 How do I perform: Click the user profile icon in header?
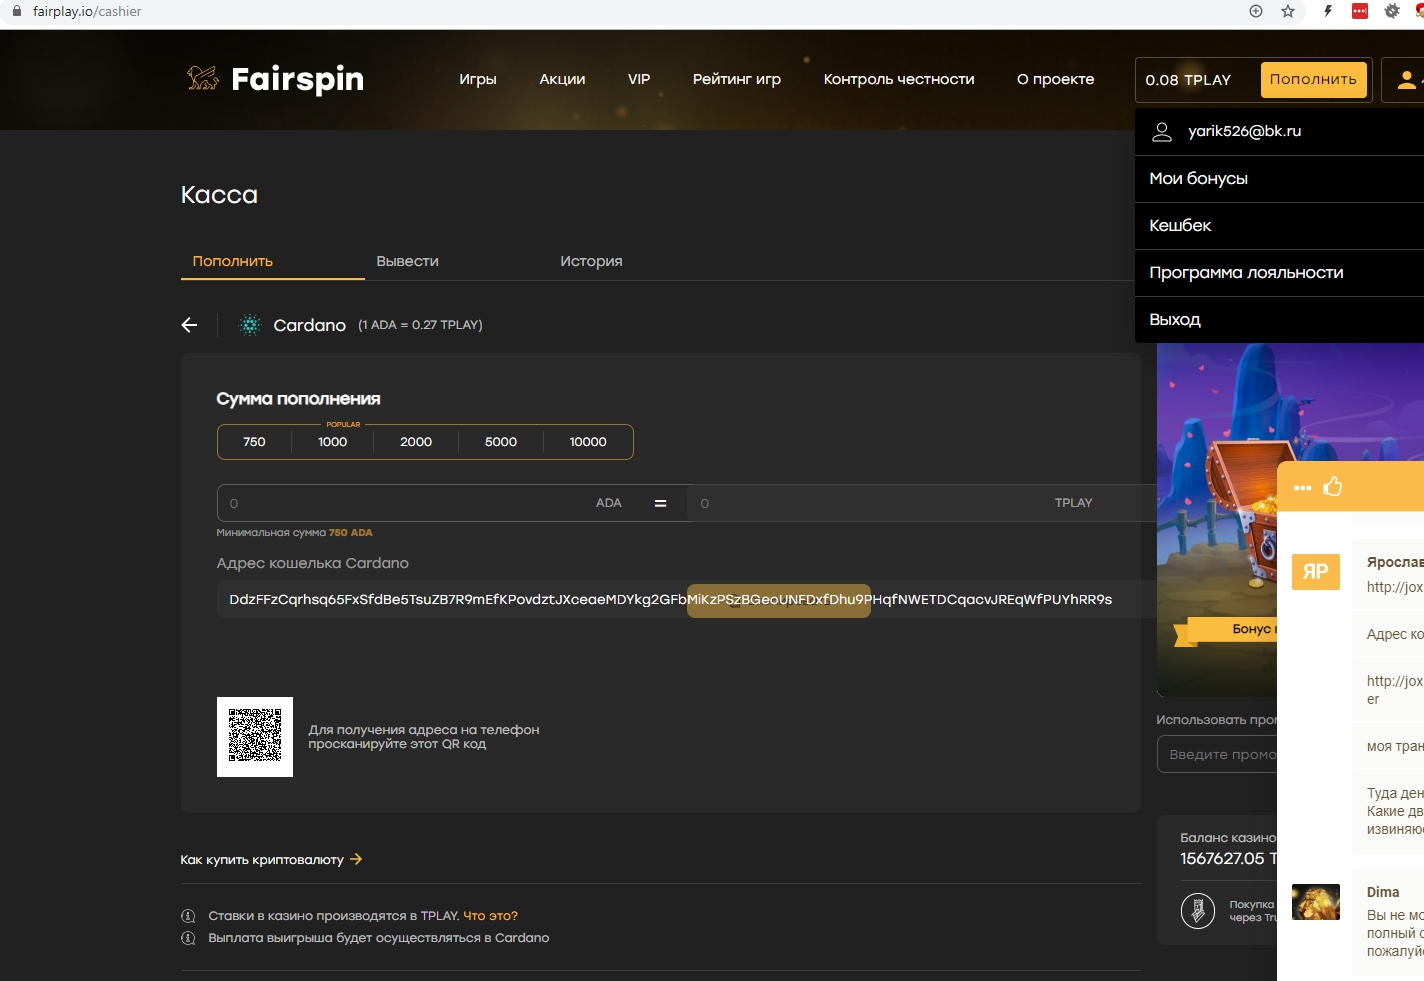tap(1406, 80)
